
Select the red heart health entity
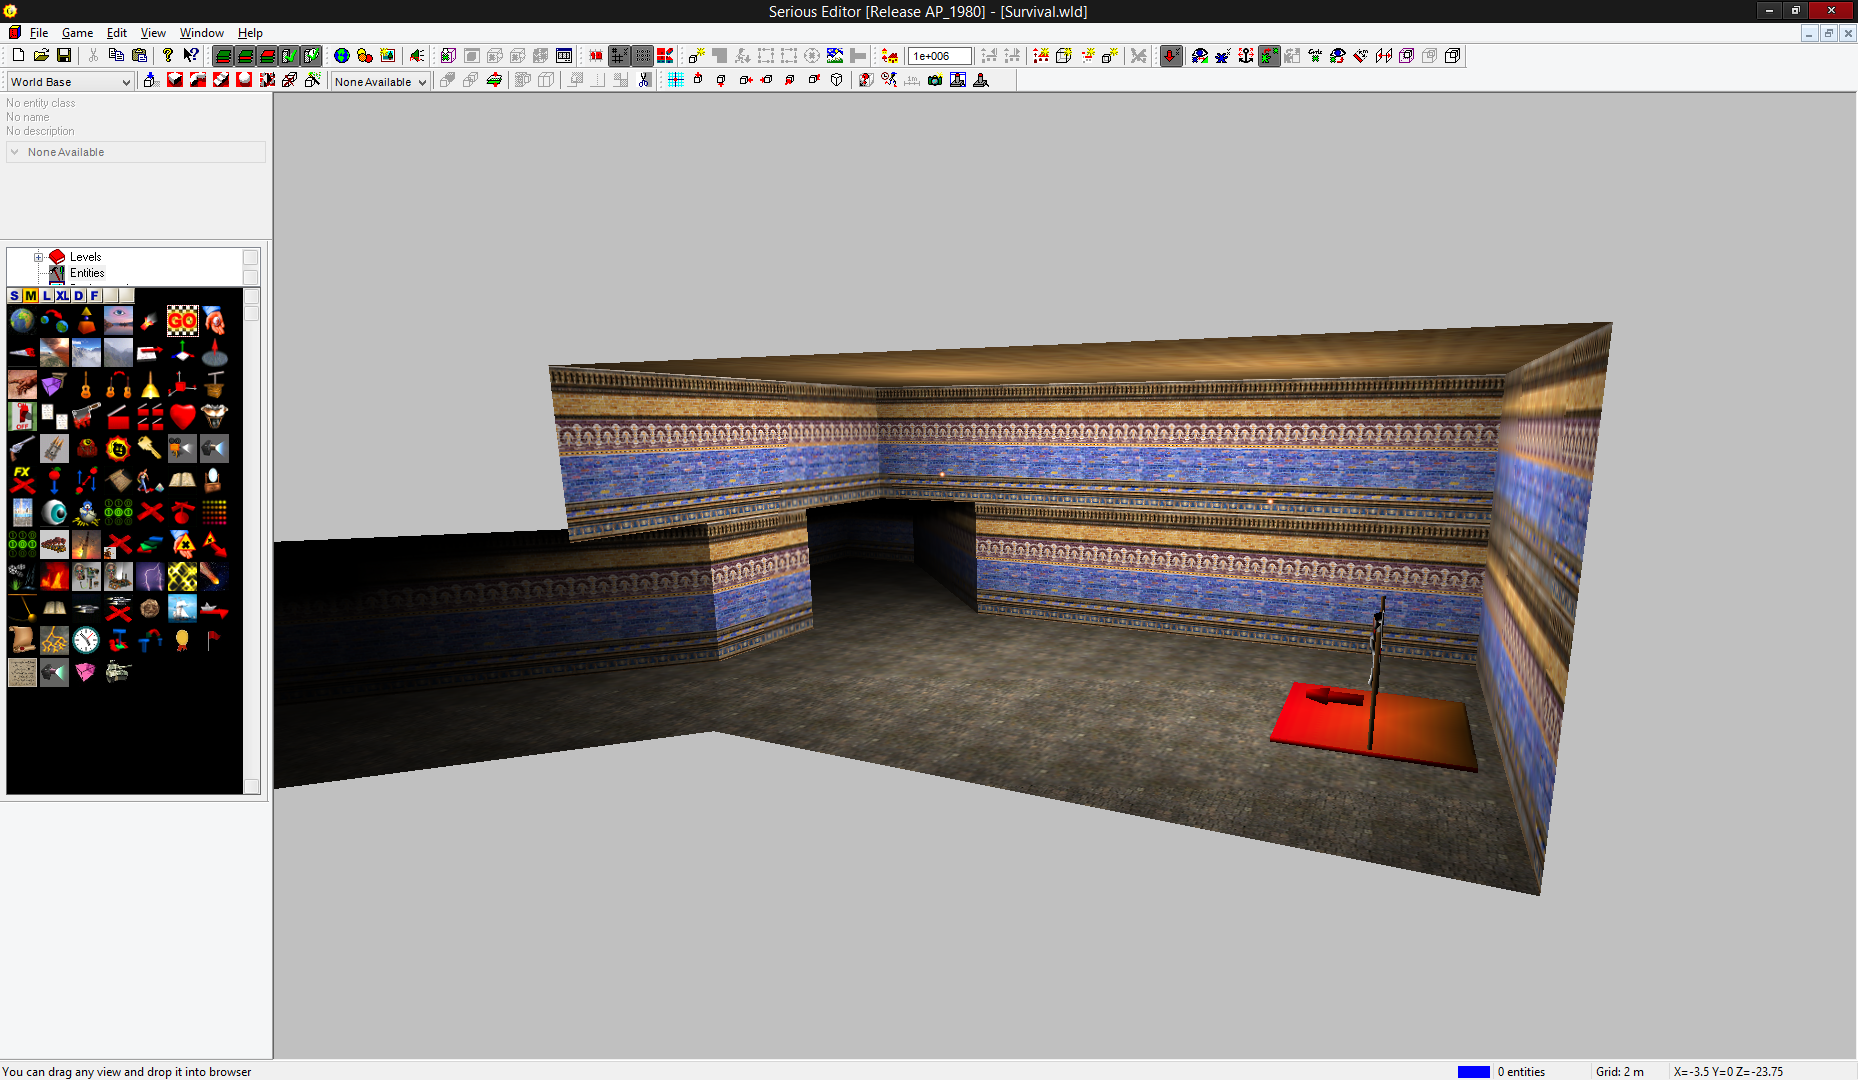pyautogui.click(x=182, y=416)
